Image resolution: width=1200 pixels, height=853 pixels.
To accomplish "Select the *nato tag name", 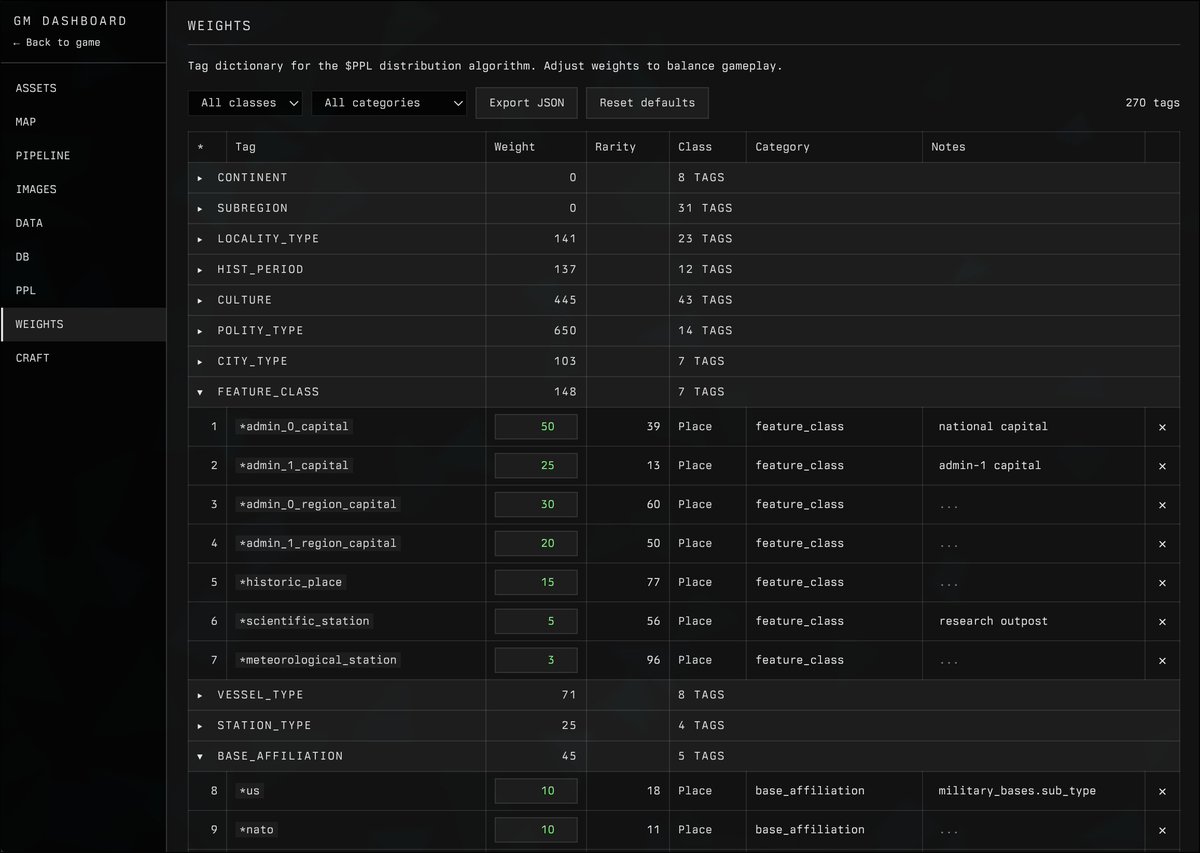I will tap(256, 830).
